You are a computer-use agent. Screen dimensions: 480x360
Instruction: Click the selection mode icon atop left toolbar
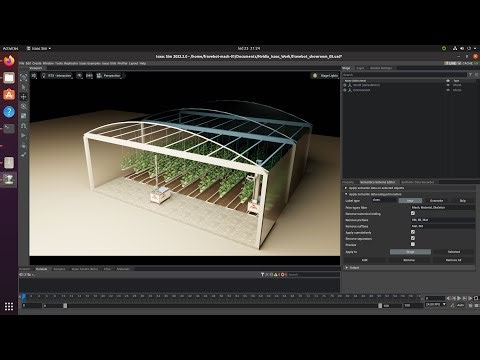tap(24, 78)
